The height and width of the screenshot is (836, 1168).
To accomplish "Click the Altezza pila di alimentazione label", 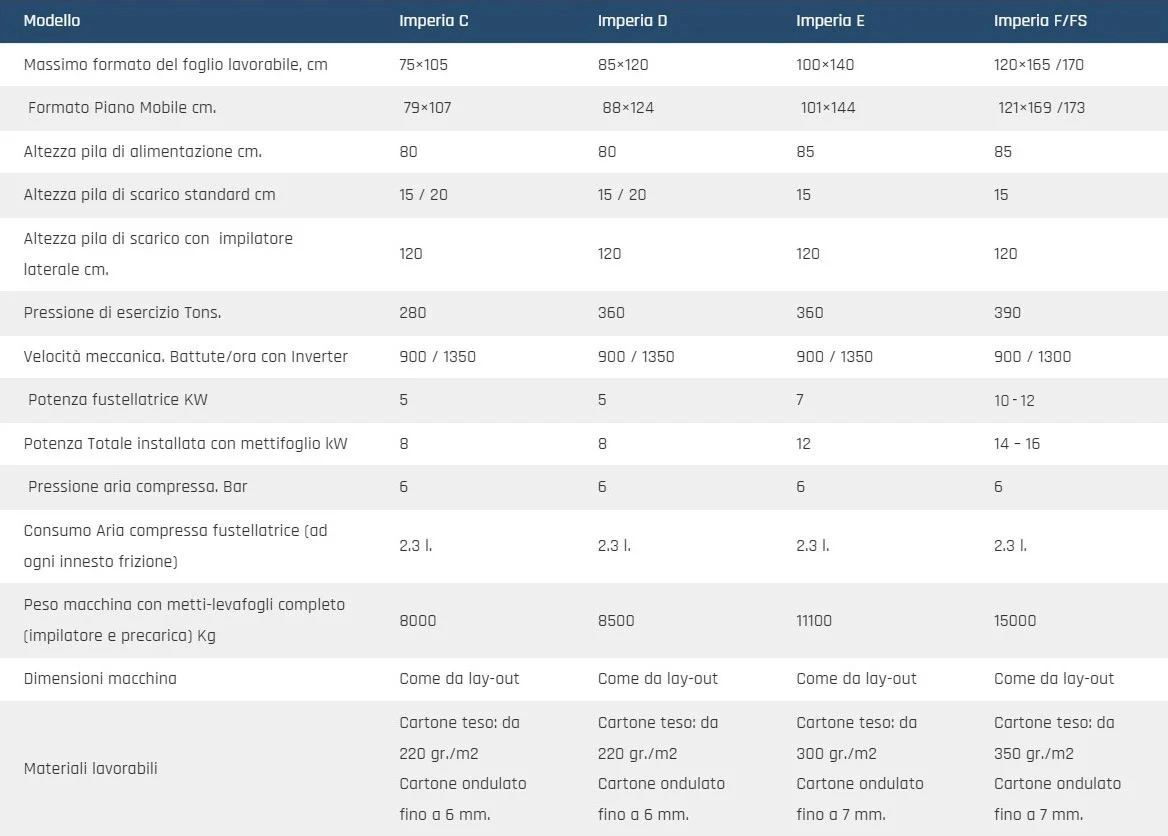I will [143, 152].
